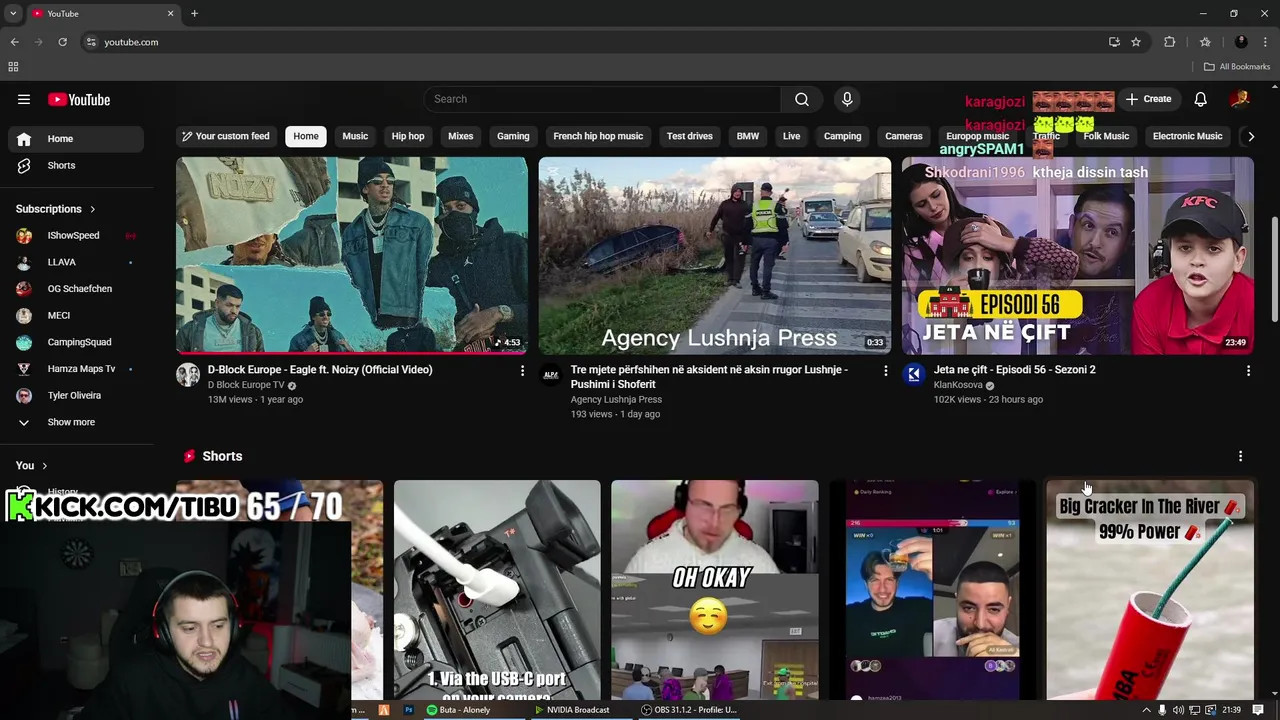The width and height of the screenshot is (1280, 720).
Task: Open a new Chrome tab
Action: (x=194, y=13)
